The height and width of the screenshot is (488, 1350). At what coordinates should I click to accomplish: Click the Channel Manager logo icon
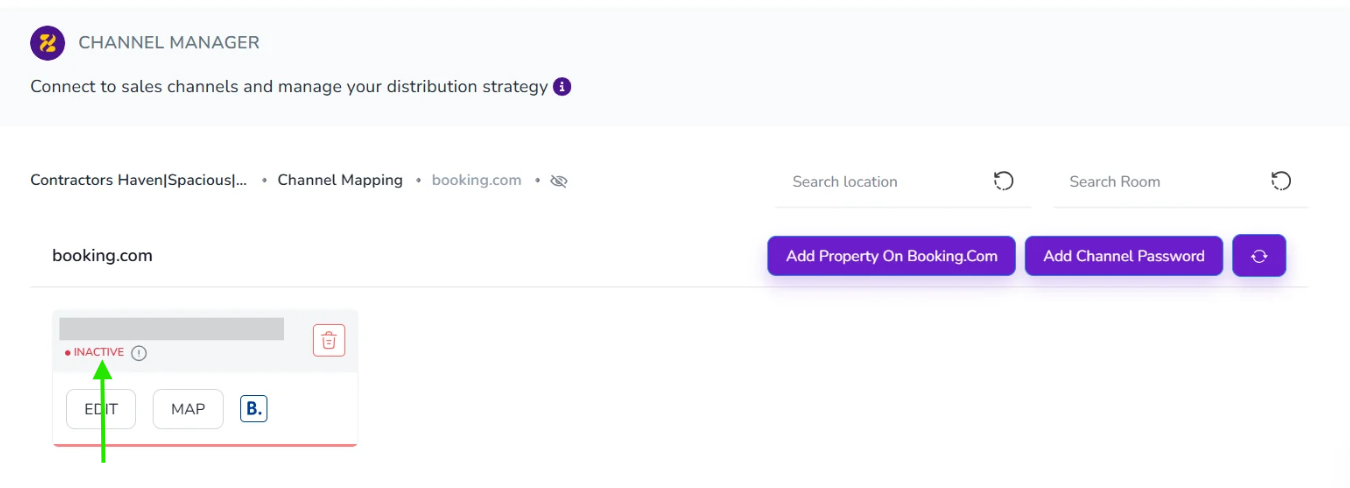[47, 43]
